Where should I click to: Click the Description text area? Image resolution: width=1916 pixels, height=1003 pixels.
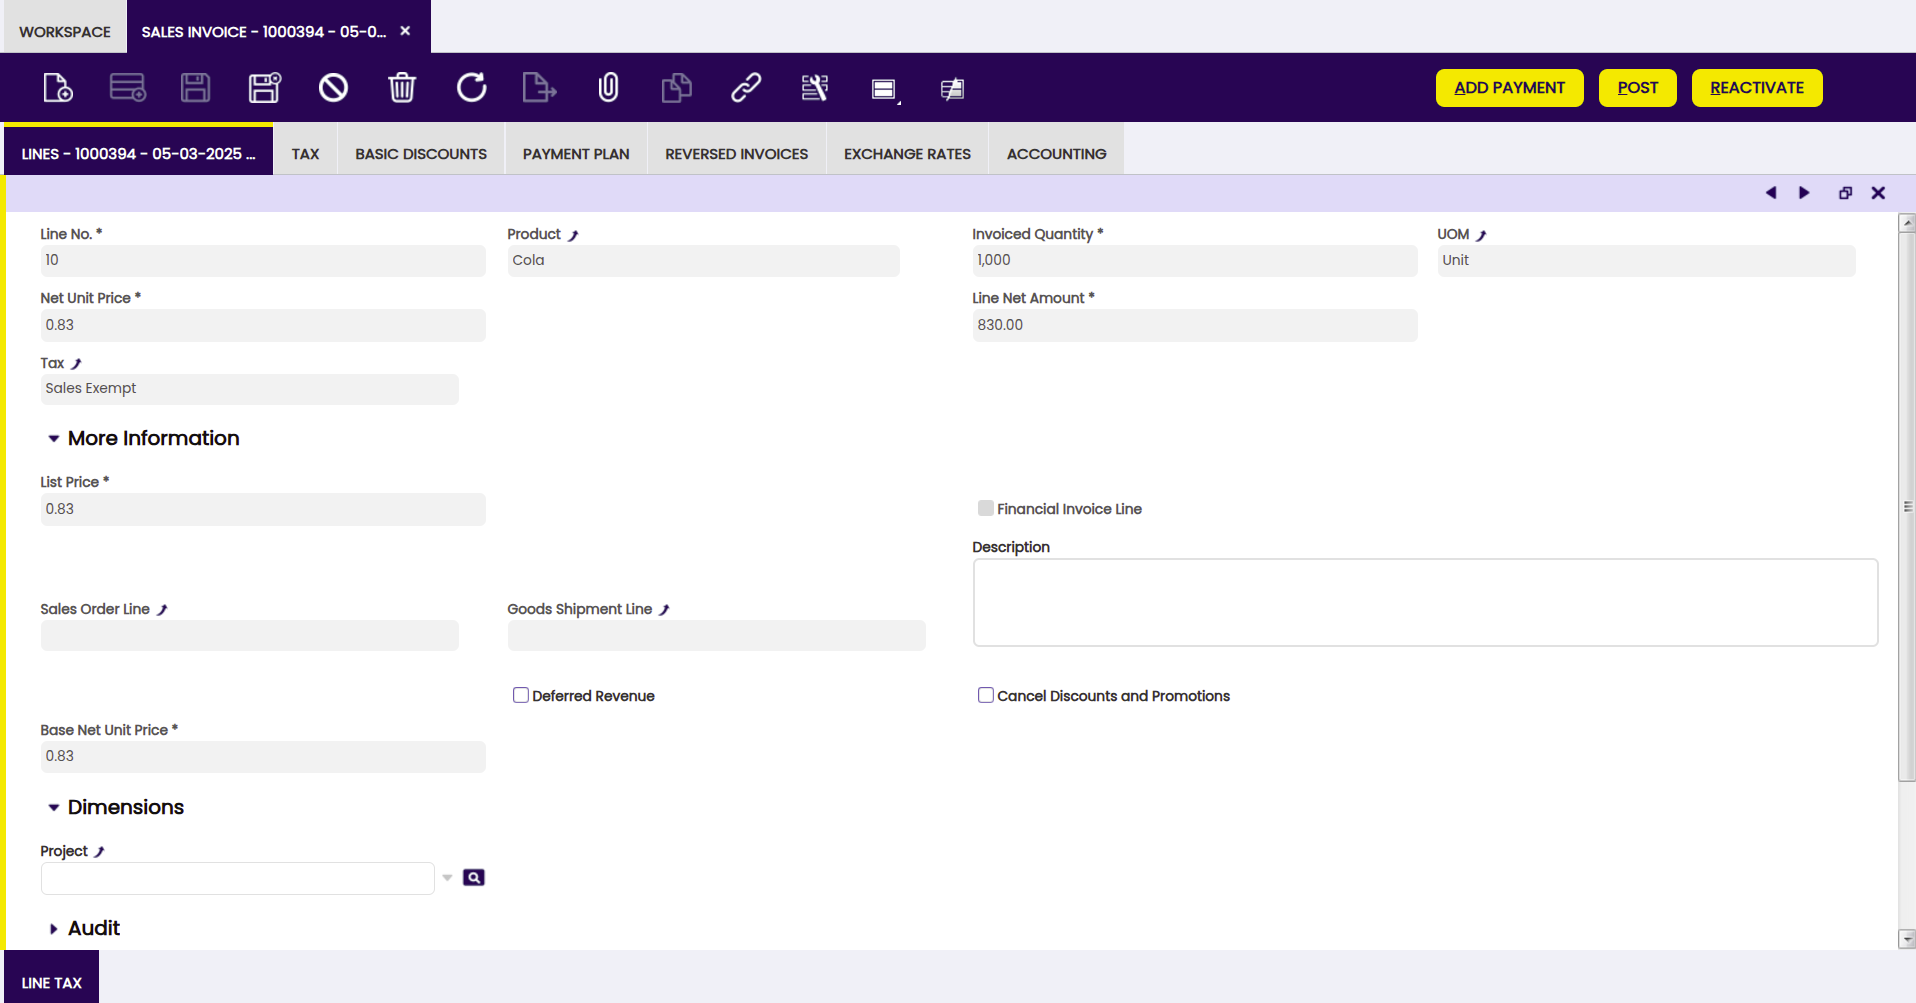click(x=1425, y=602)
